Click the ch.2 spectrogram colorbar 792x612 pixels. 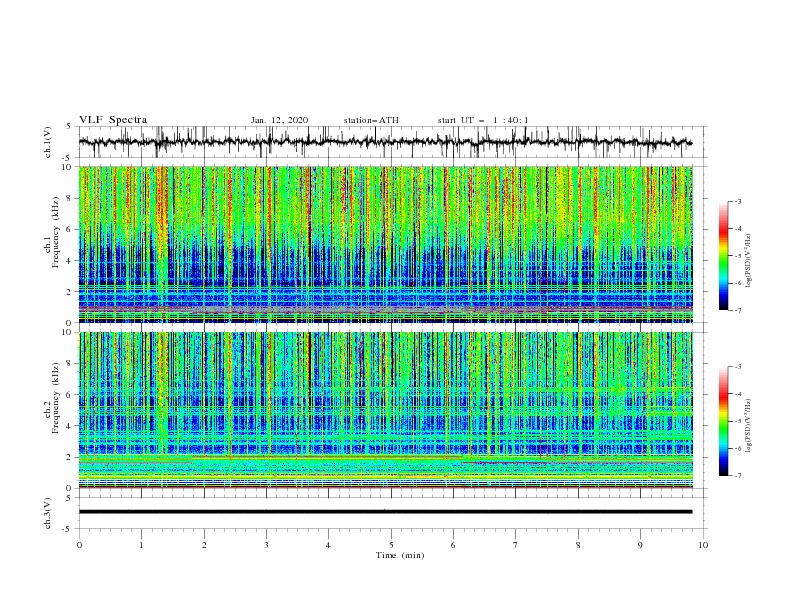tap(723, 421)
